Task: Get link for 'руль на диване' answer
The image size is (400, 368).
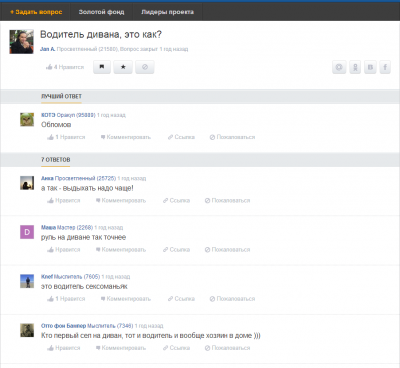Action: pos(176,249)
